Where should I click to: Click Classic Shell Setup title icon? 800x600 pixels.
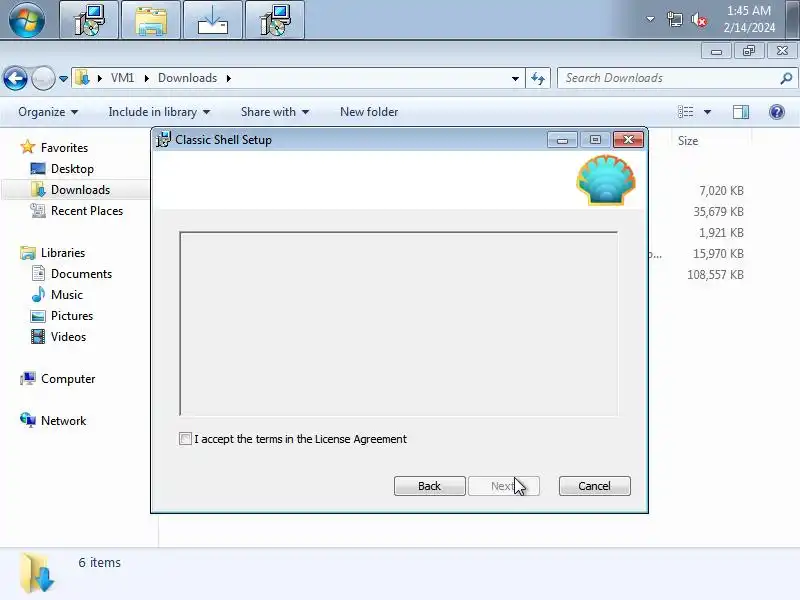click(x=163, y=140)
